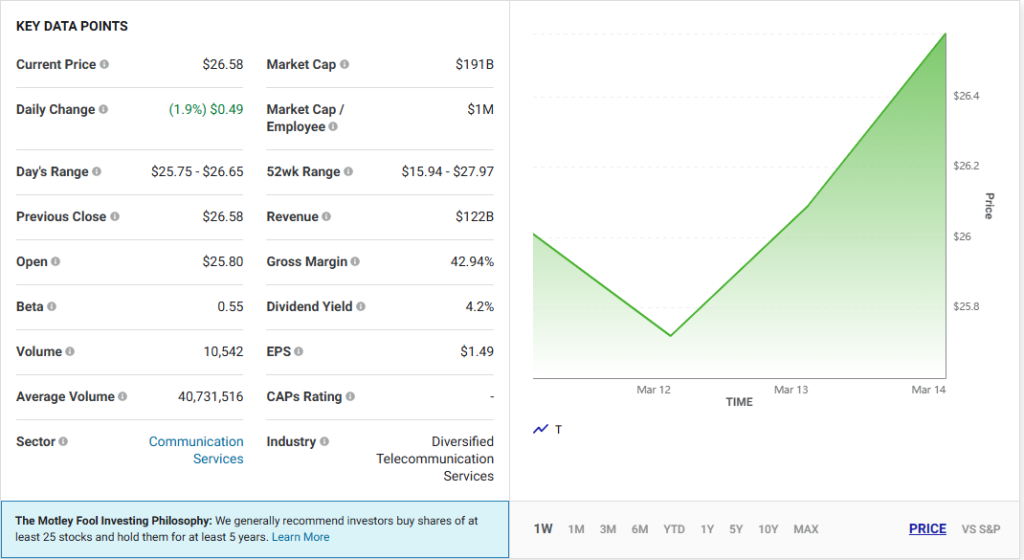Click info icon beside EPS
This screenshot has width=1024, height=560.
point(298,351)
